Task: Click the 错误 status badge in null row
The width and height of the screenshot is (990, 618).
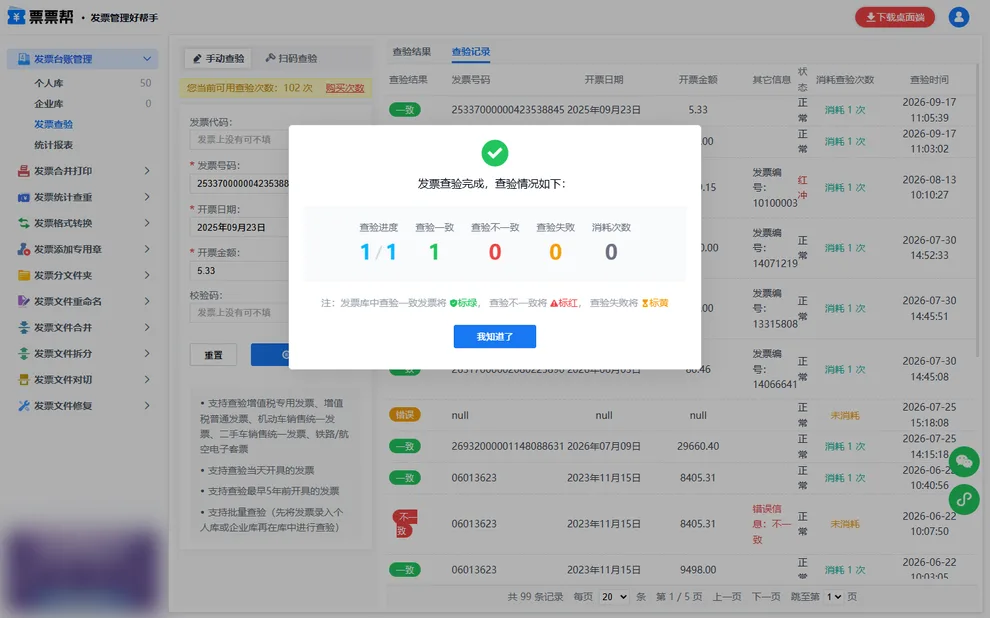Action: [x=405, y=415]
